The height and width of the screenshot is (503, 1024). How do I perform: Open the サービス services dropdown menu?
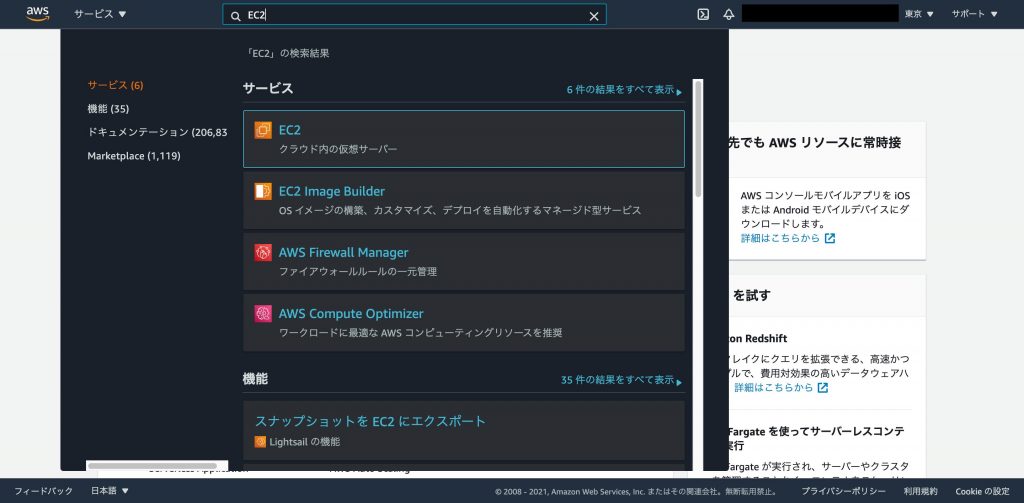point(101,14)
